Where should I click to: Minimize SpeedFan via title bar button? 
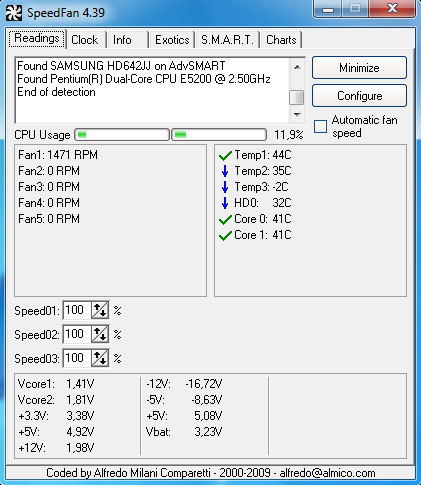tap(328, 9)
